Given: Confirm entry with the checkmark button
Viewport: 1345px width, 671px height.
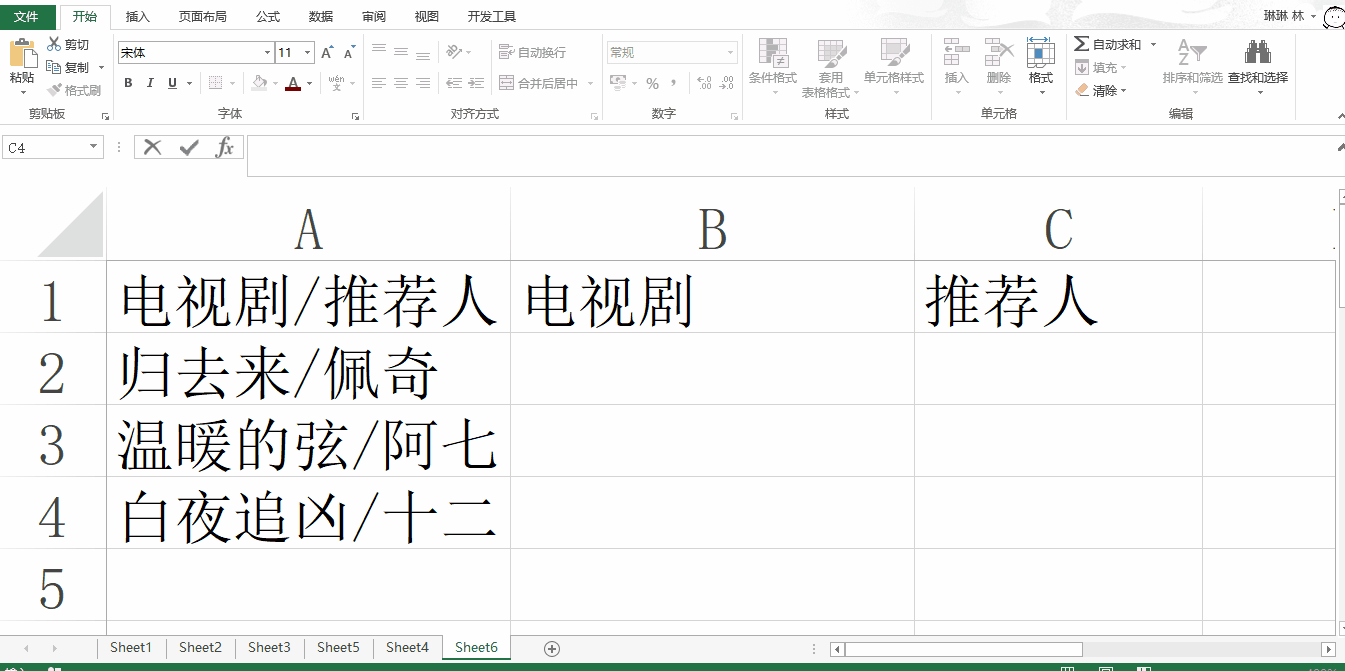Looking at the screenshot, I should 188,146.
